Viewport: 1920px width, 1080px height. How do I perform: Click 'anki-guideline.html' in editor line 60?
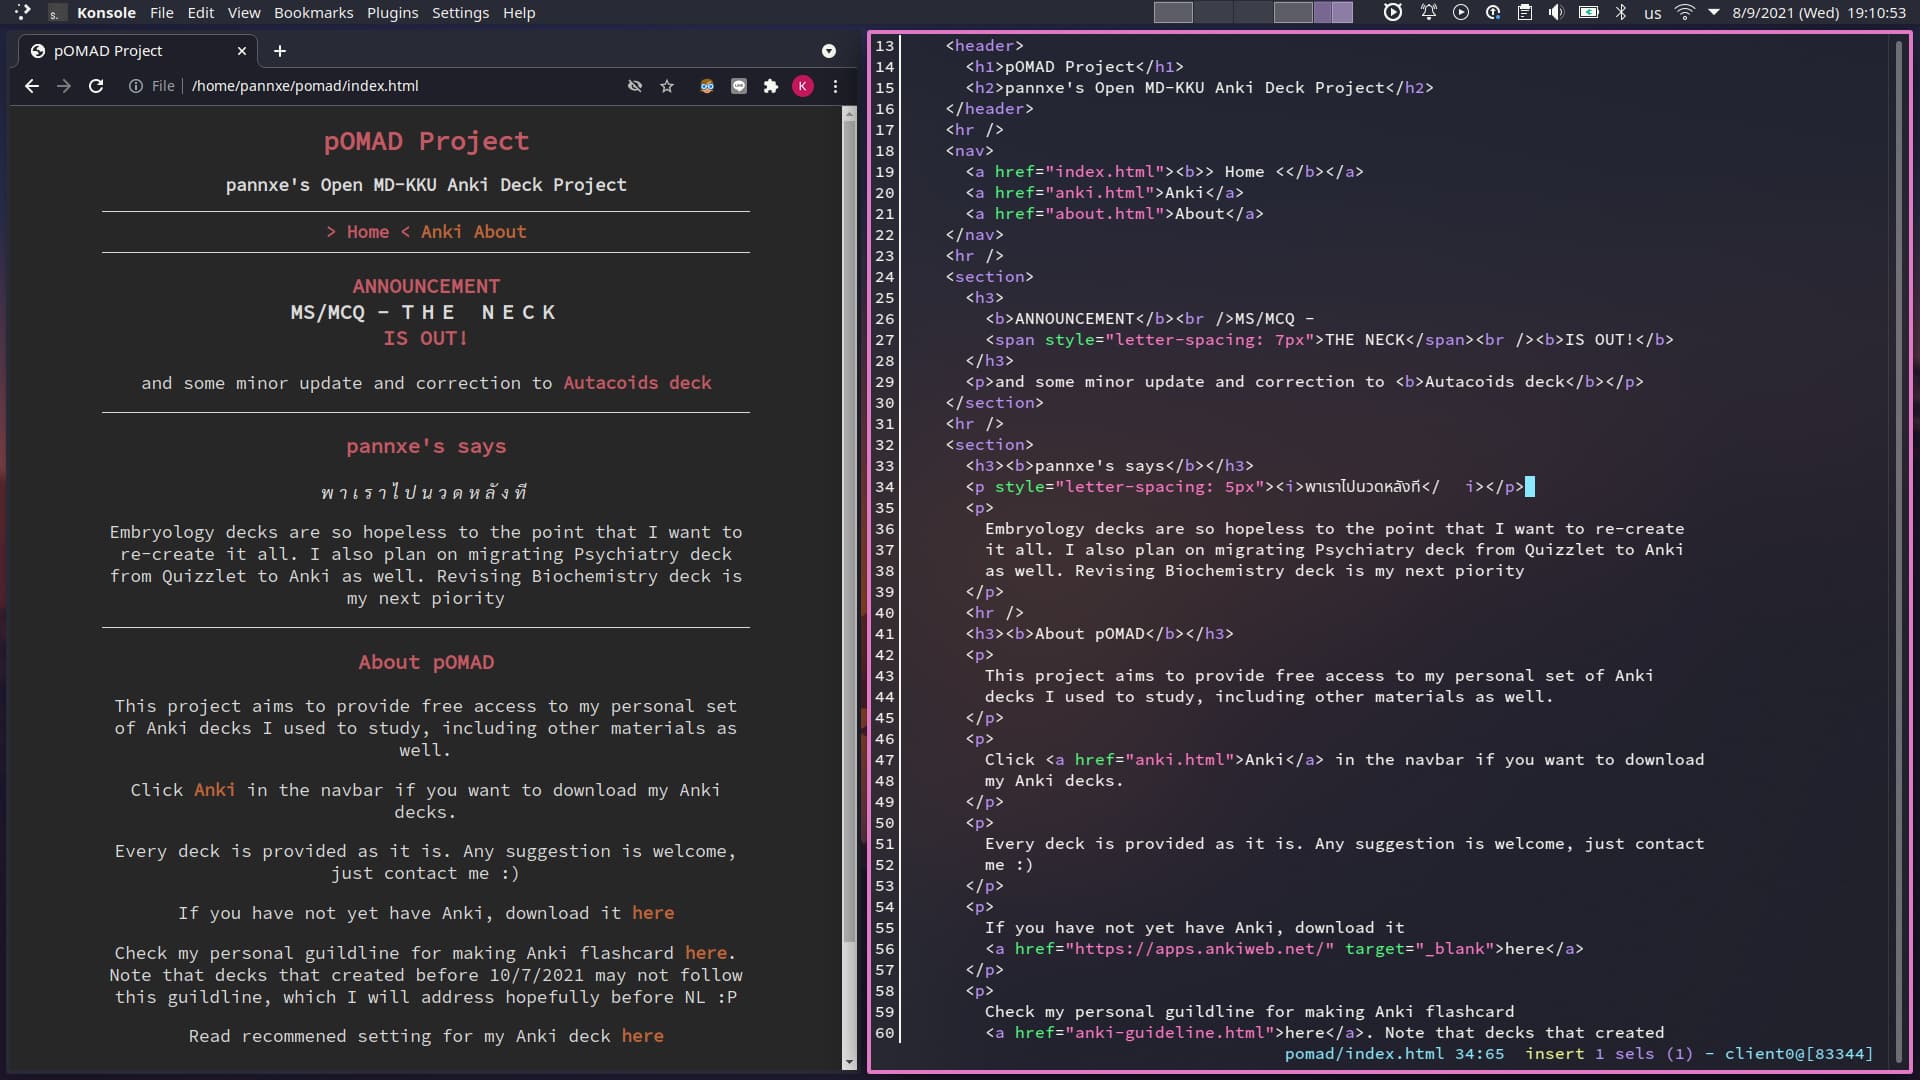(1170, 1033)
